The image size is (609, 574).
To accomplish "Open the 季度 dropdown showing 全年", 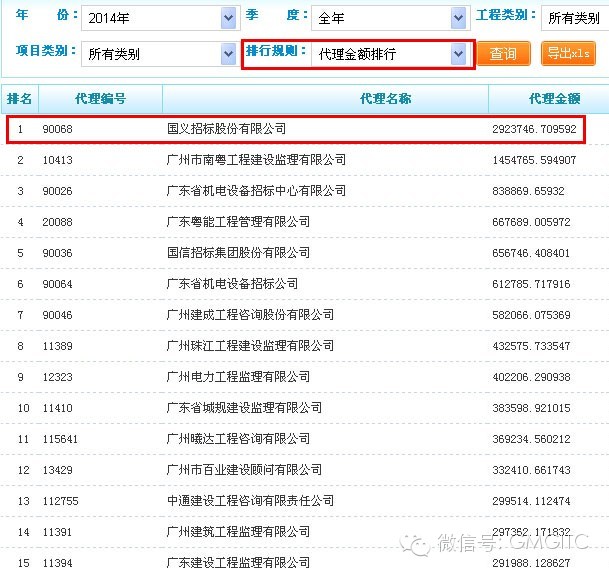I will [390, 18].
